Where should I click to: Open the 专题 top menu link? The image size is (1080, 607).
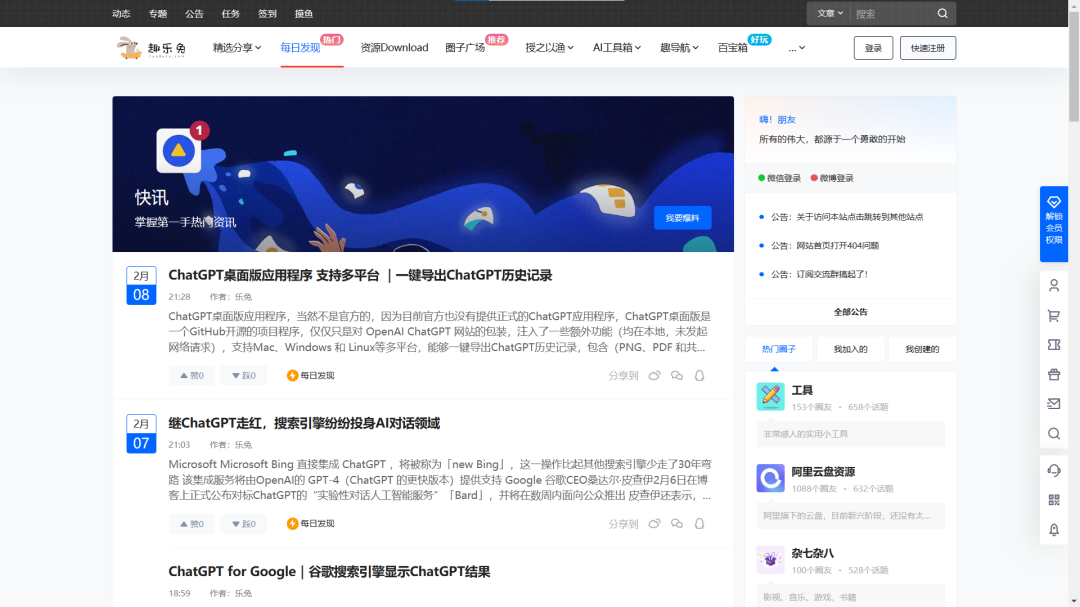158,14
